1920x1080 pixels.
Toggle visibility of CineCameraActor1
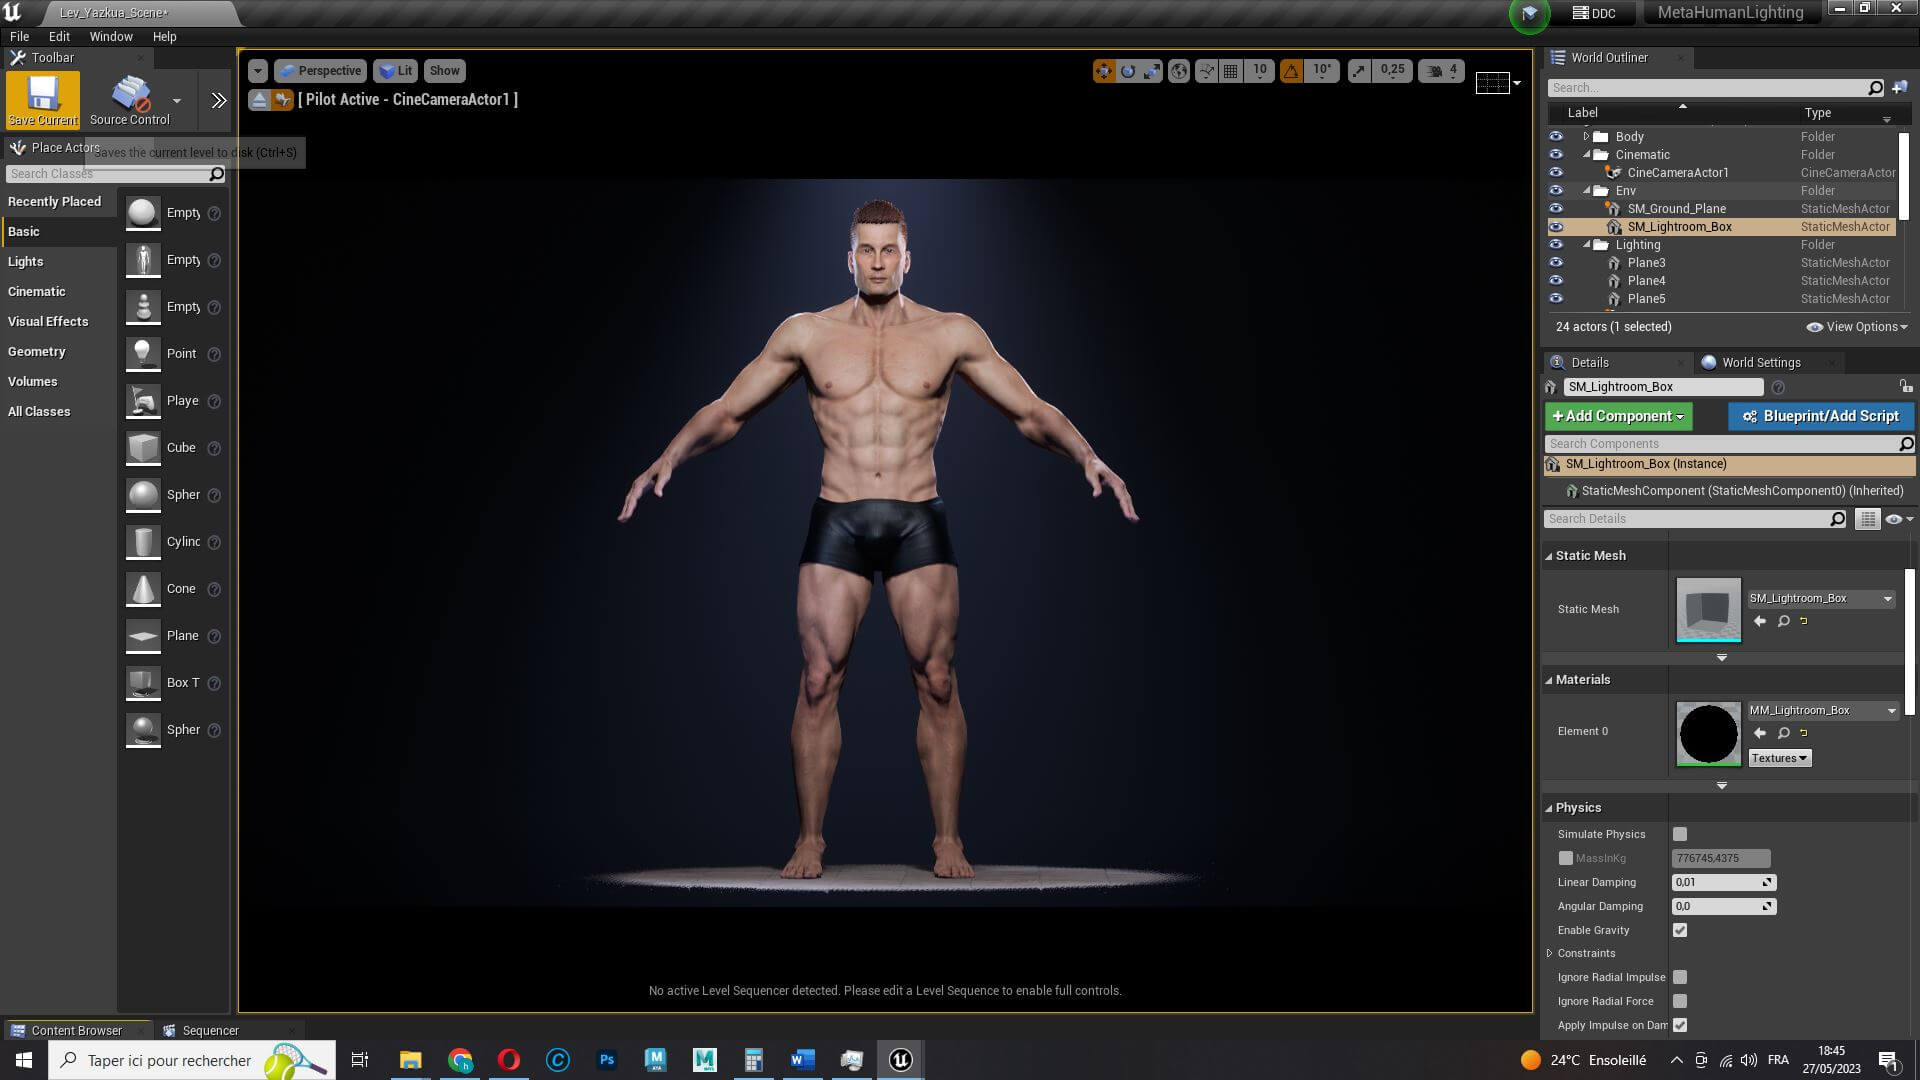(1556, 173)
